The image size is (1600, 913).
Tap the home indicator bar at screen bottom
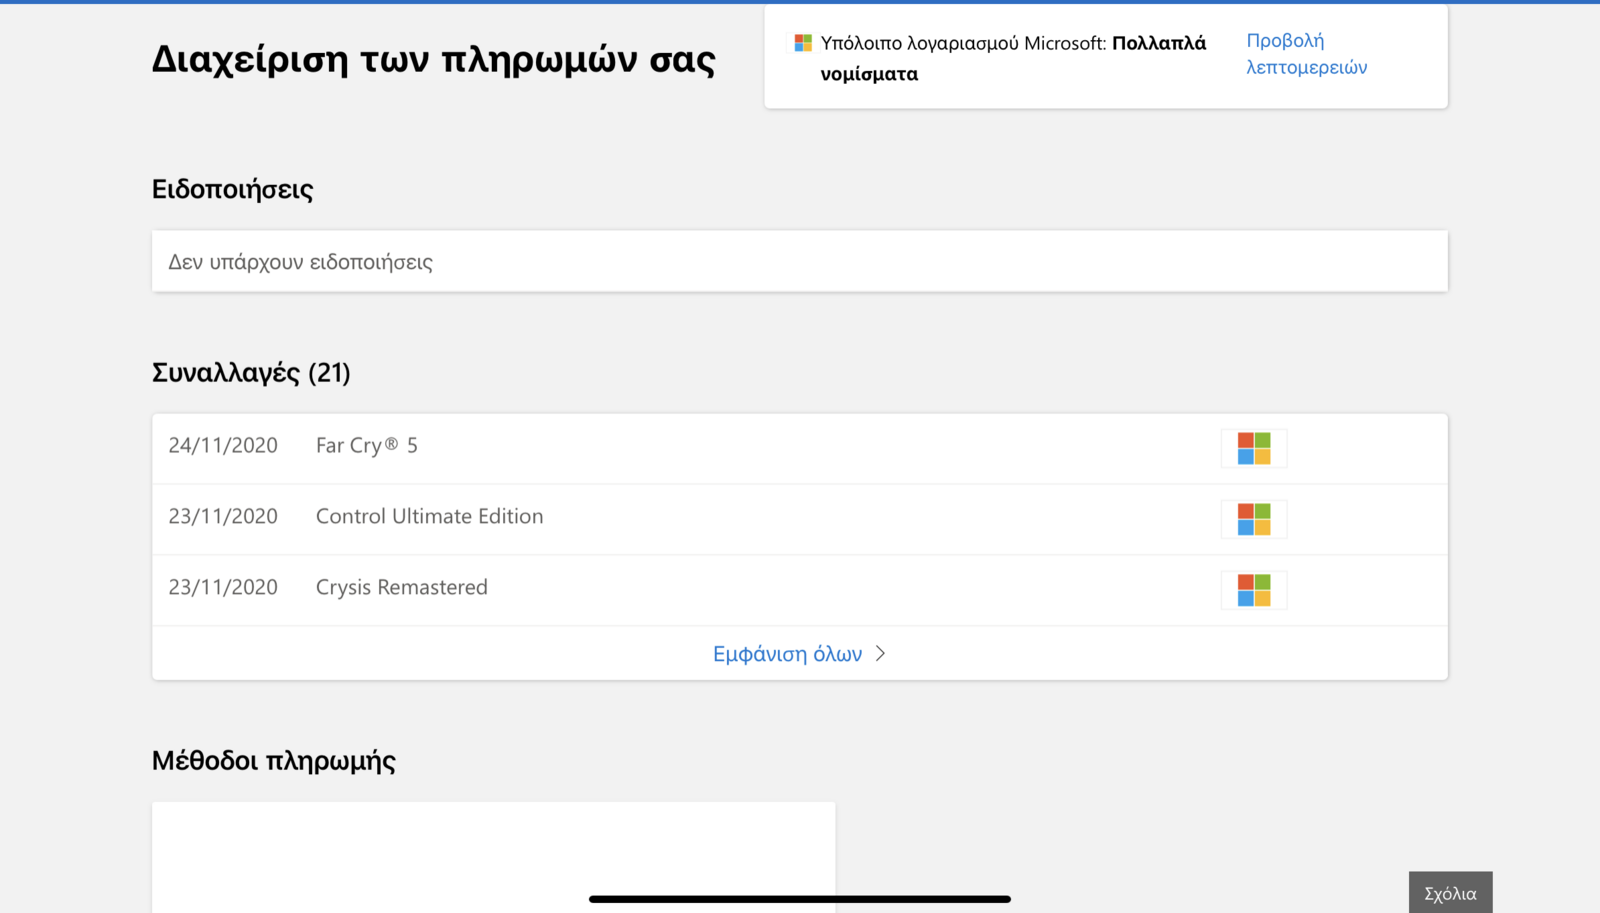point(800,899)
